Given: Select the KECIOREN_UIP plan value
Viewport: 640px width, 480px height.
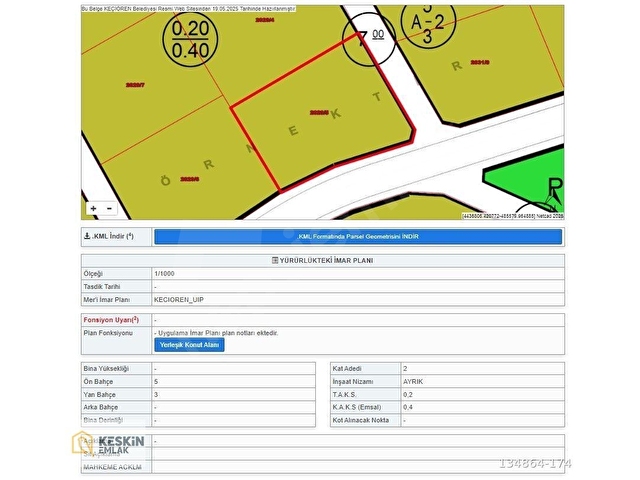Looking at the screenshot, I should (x=179, y=300).
